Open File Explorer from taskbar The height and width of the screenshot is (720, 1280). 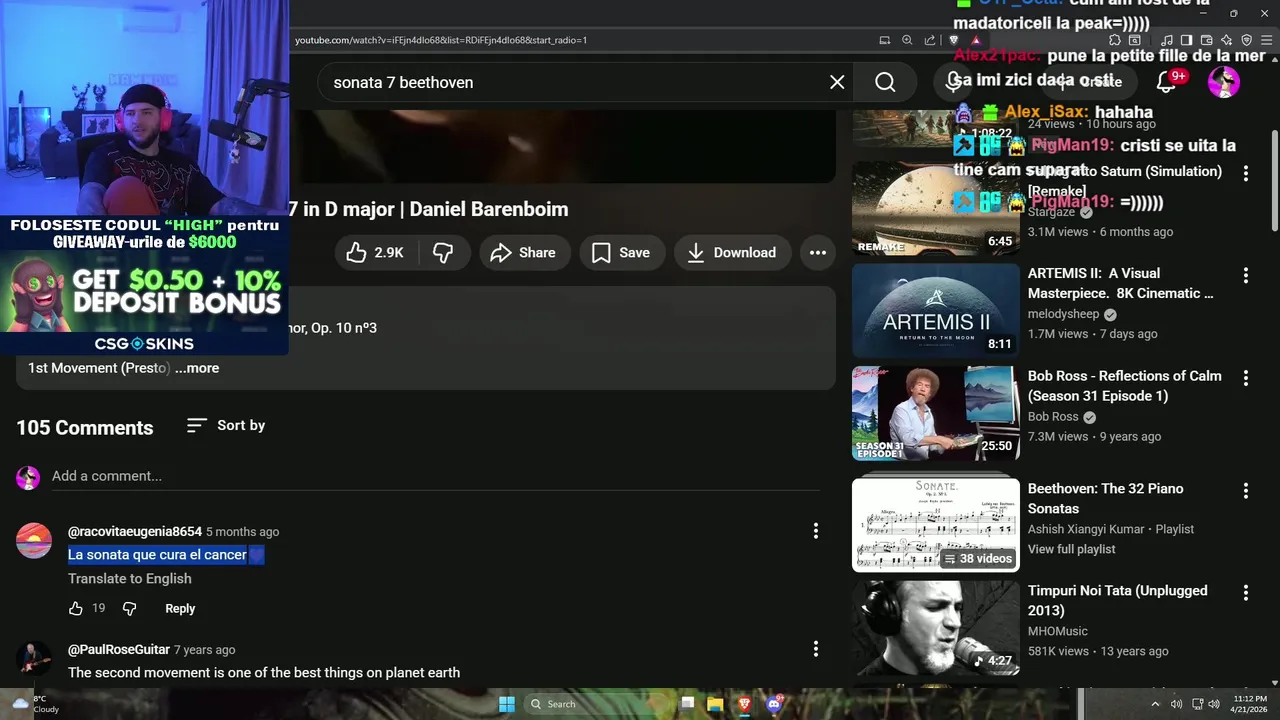(715, 704)
